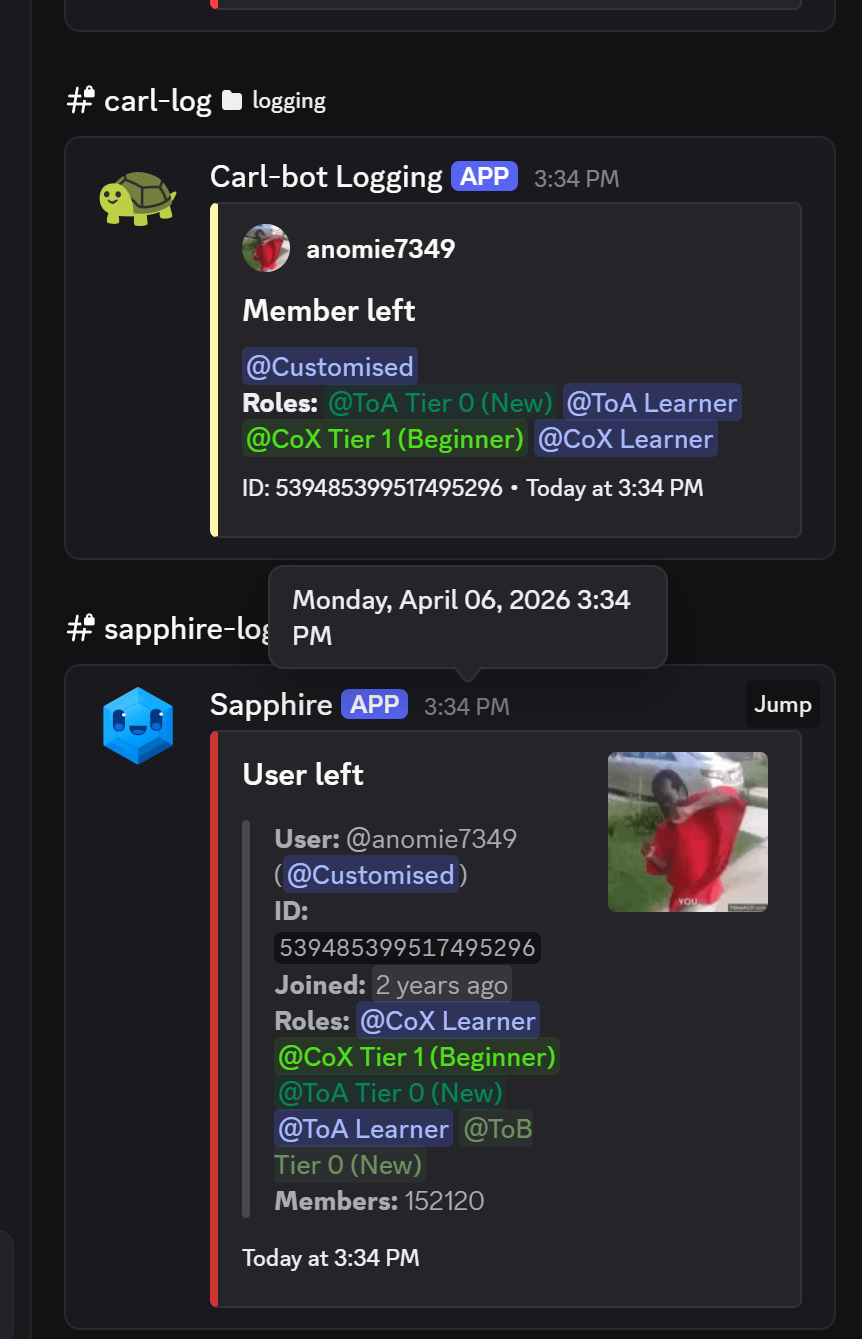
Task: Click the locked hash icon beside sapphire-log
Action: click(x=80, y=629)
